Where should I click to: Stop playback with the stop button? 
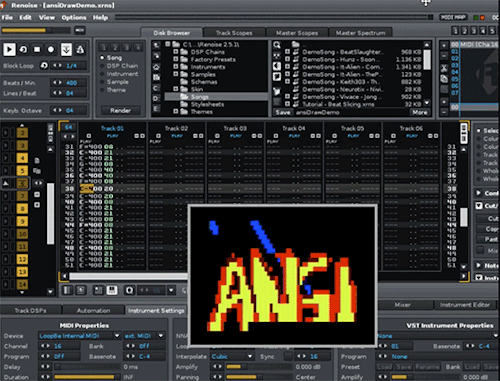[x=37, y=50]
